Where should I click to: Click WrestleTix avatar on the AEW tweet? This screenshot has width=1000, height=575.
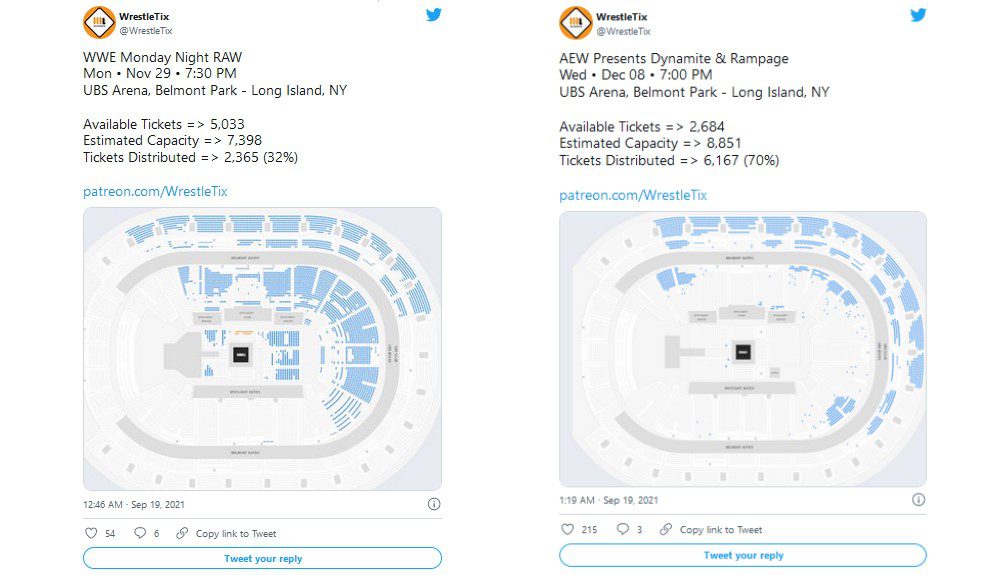[x=575, y=23]
